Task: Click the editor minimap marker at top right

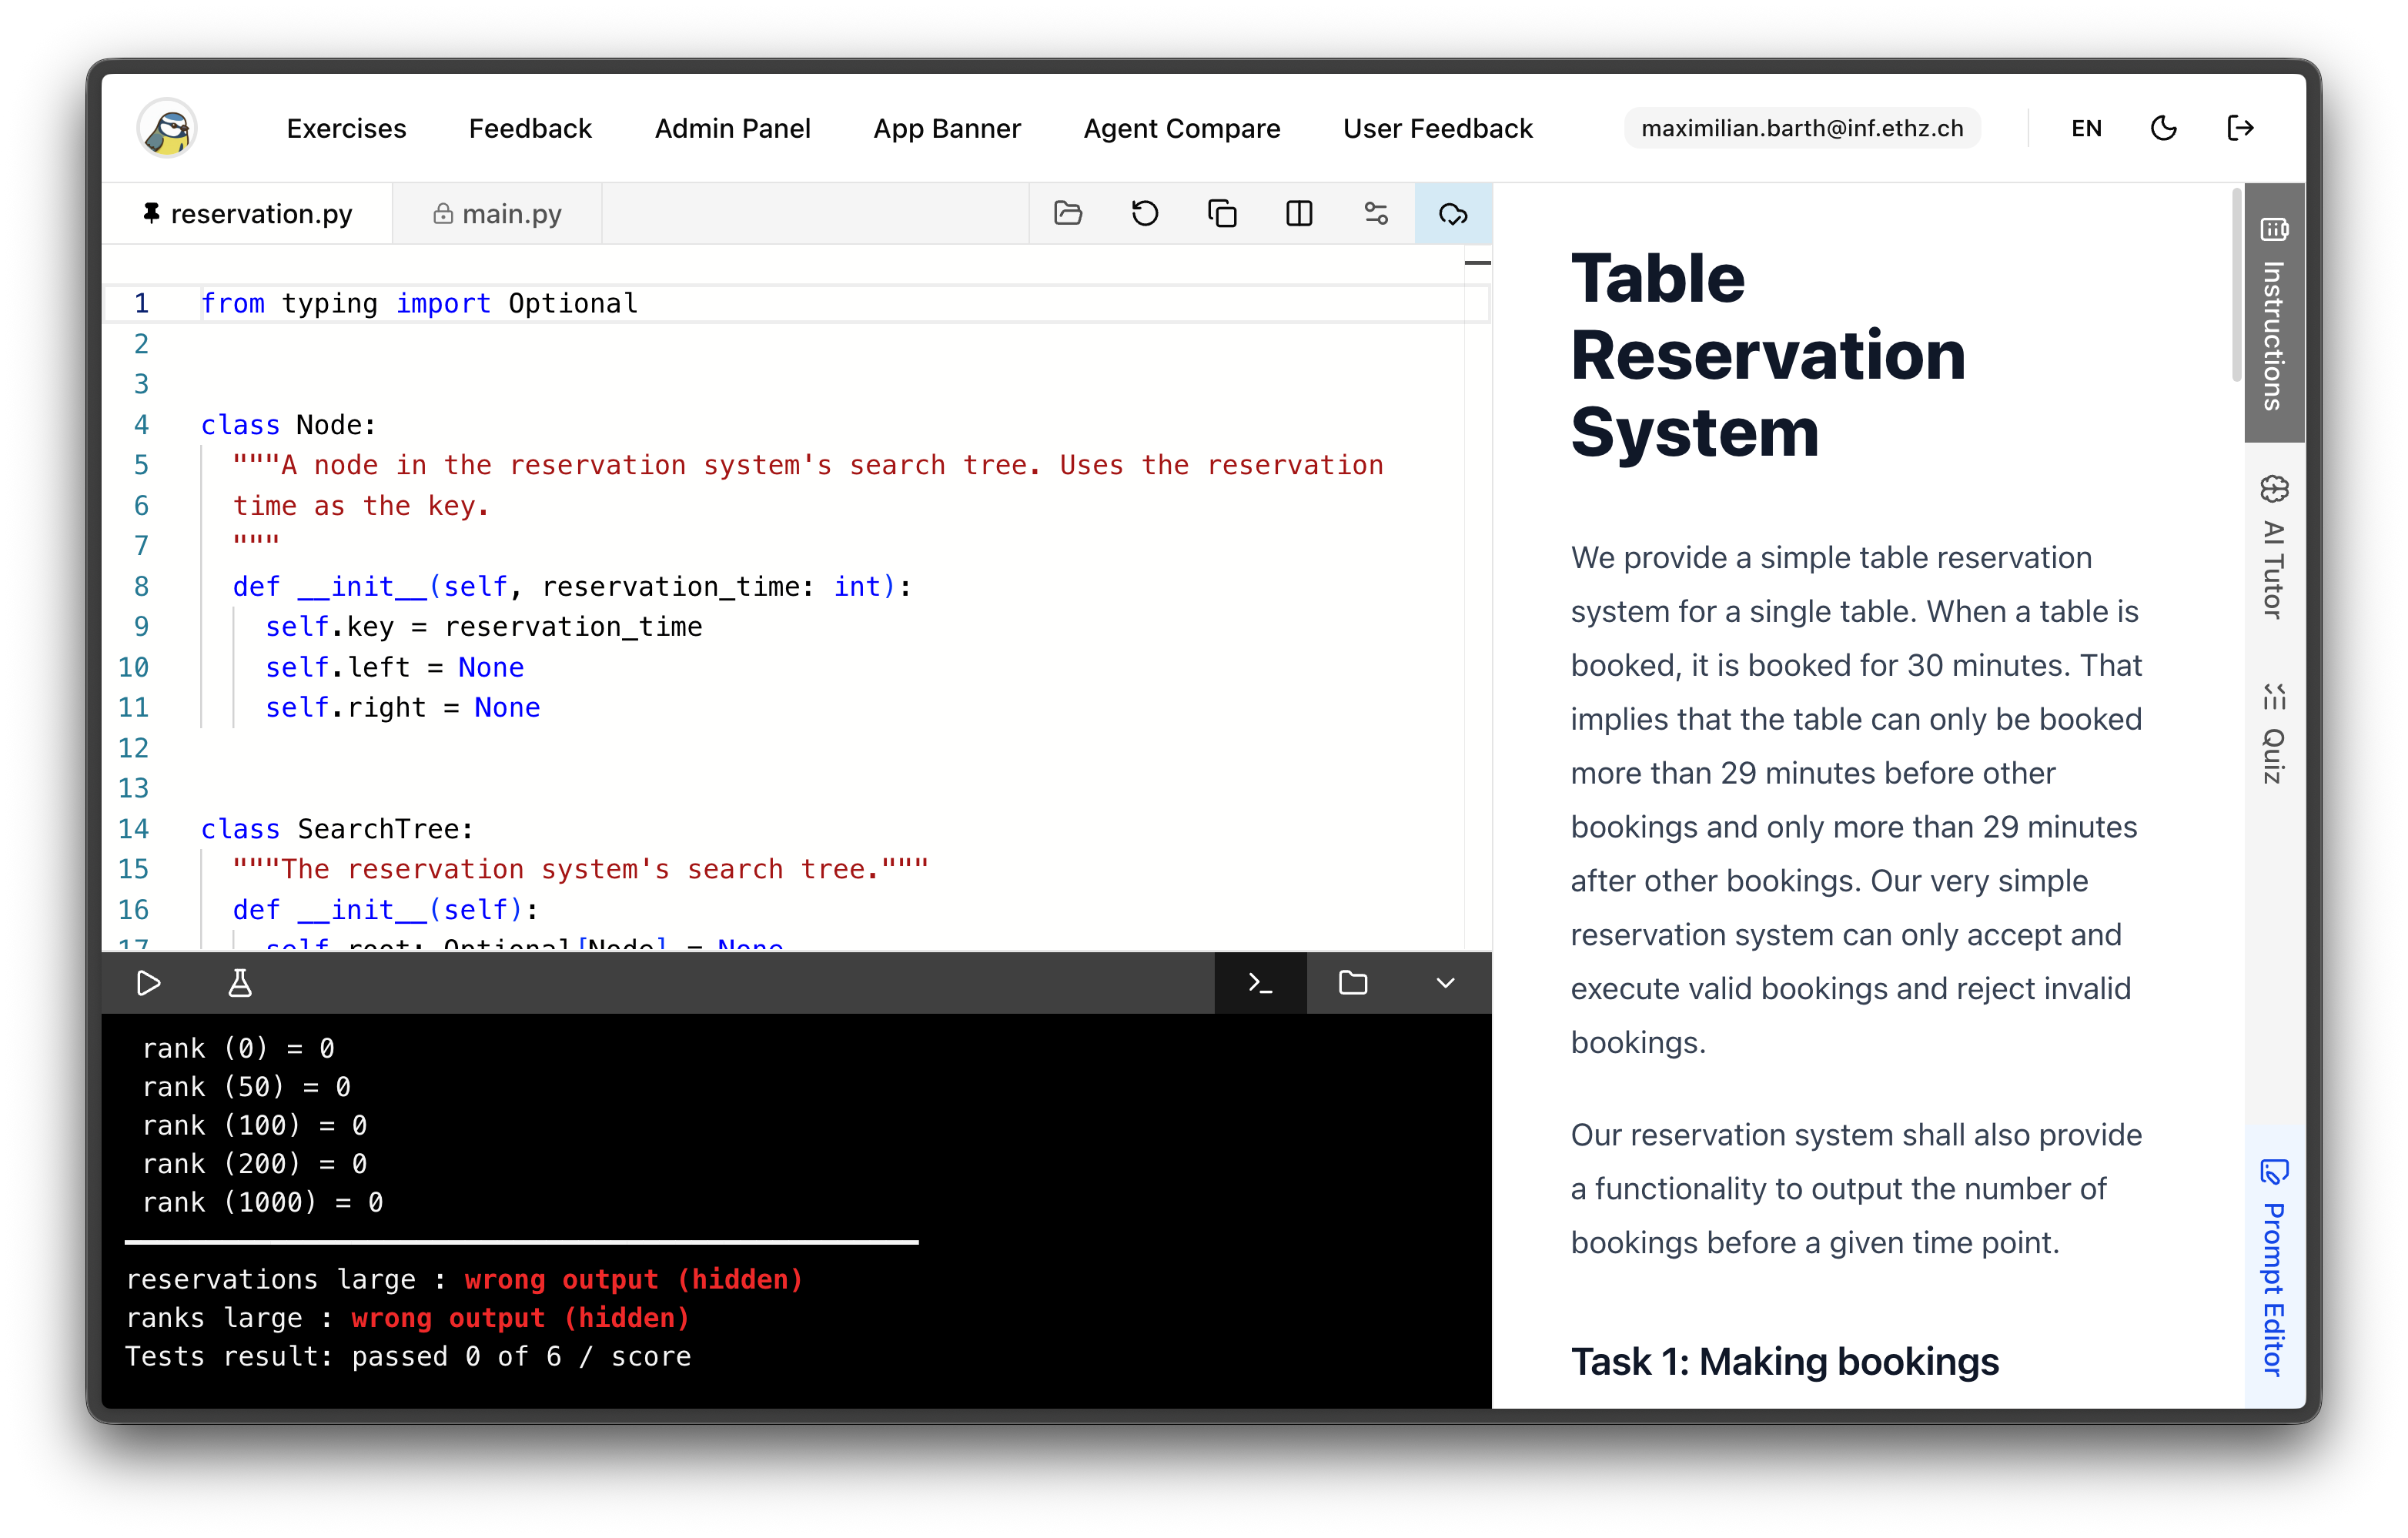Action: (1477, 263)
